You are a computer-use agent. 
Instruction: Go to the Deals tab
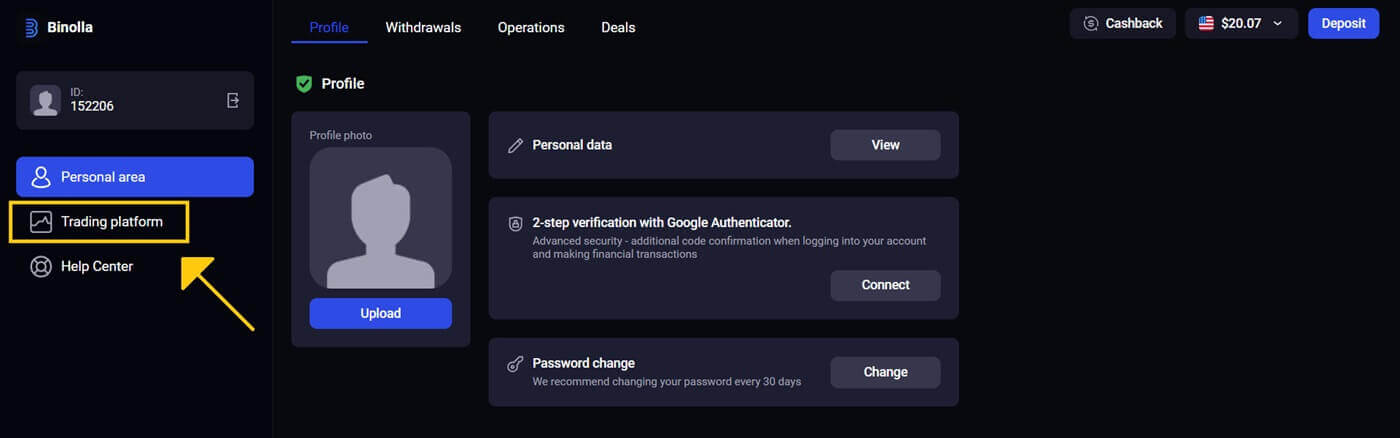pos(618,28)
